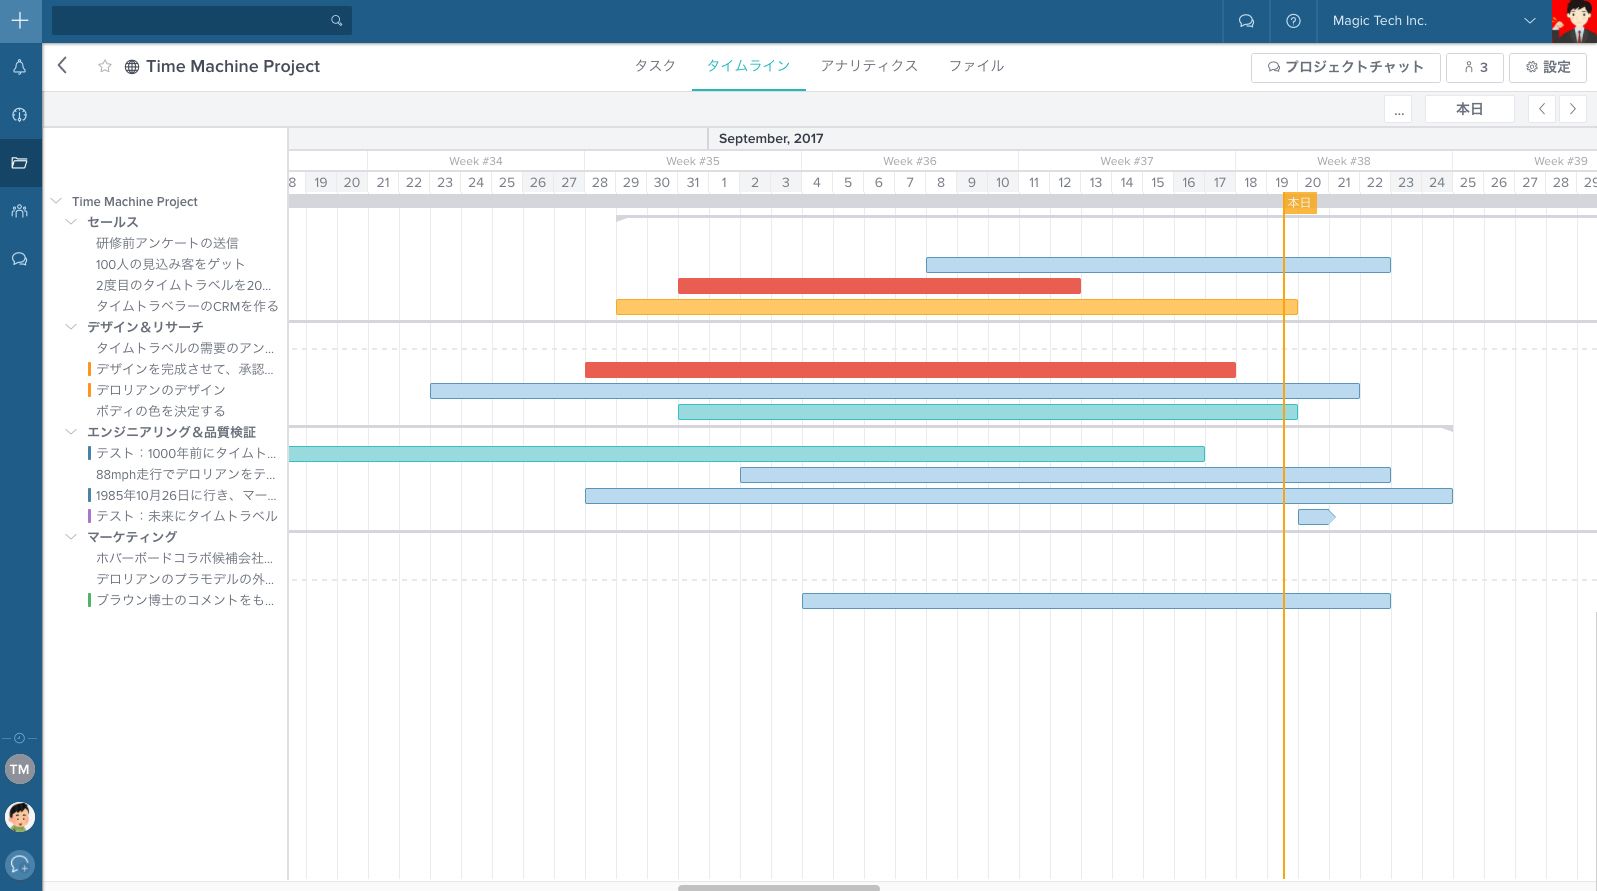Click the teal bar for テスト：1000年前 task

point(746,454)
